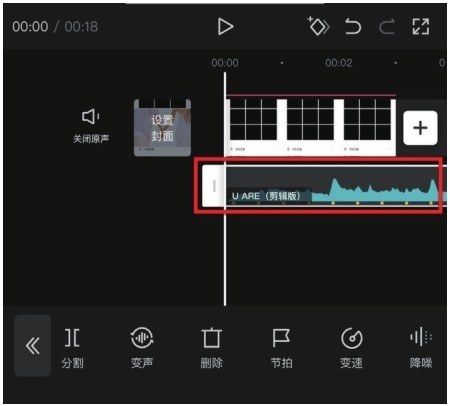Select the 分割 split tool
This screenshot has width=450, height=406.
72,348
